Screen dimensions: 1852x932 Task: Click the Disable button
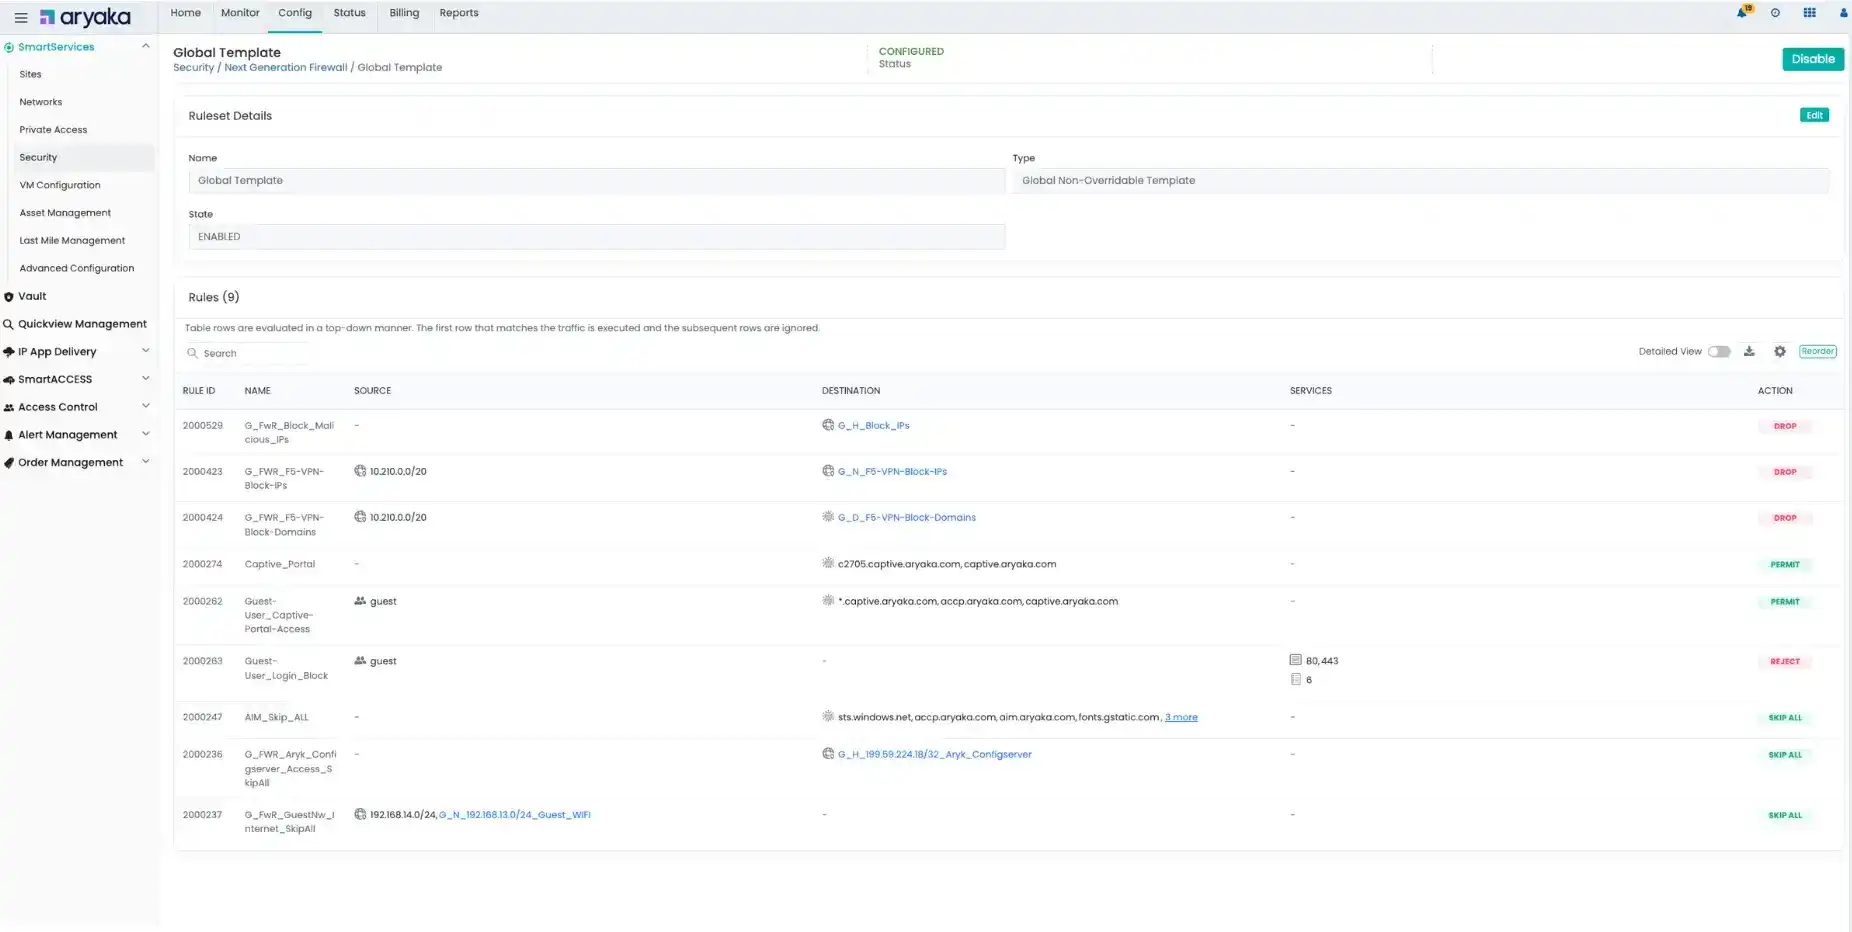coord(1813,59)
